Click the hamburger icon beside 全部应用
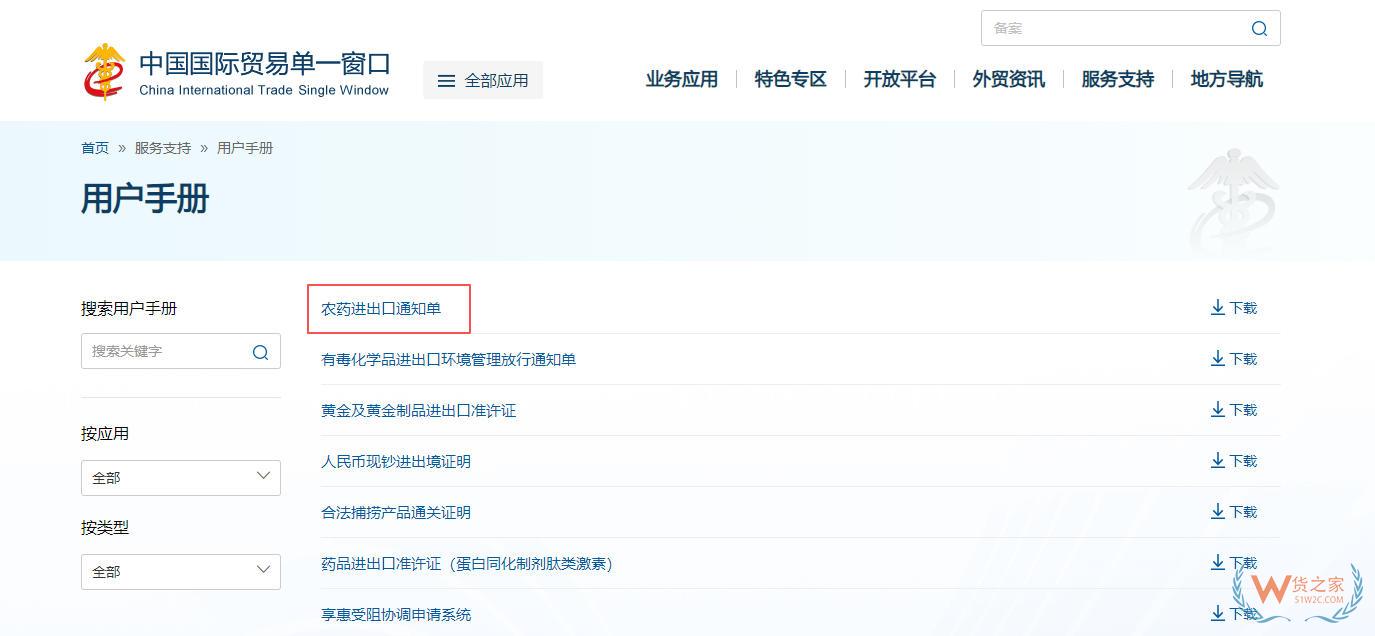 [x=447, y=81]
